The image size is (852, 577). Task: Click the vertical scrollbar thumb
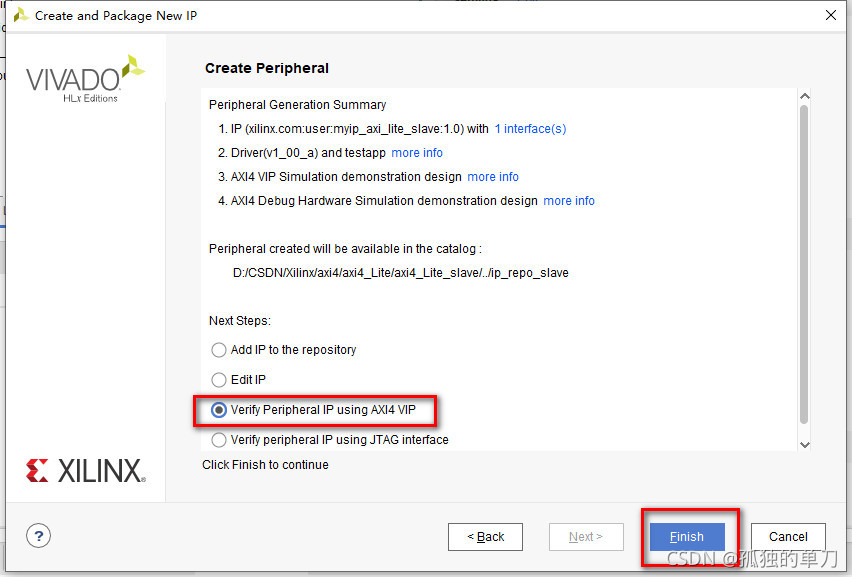tap(804, 260)
